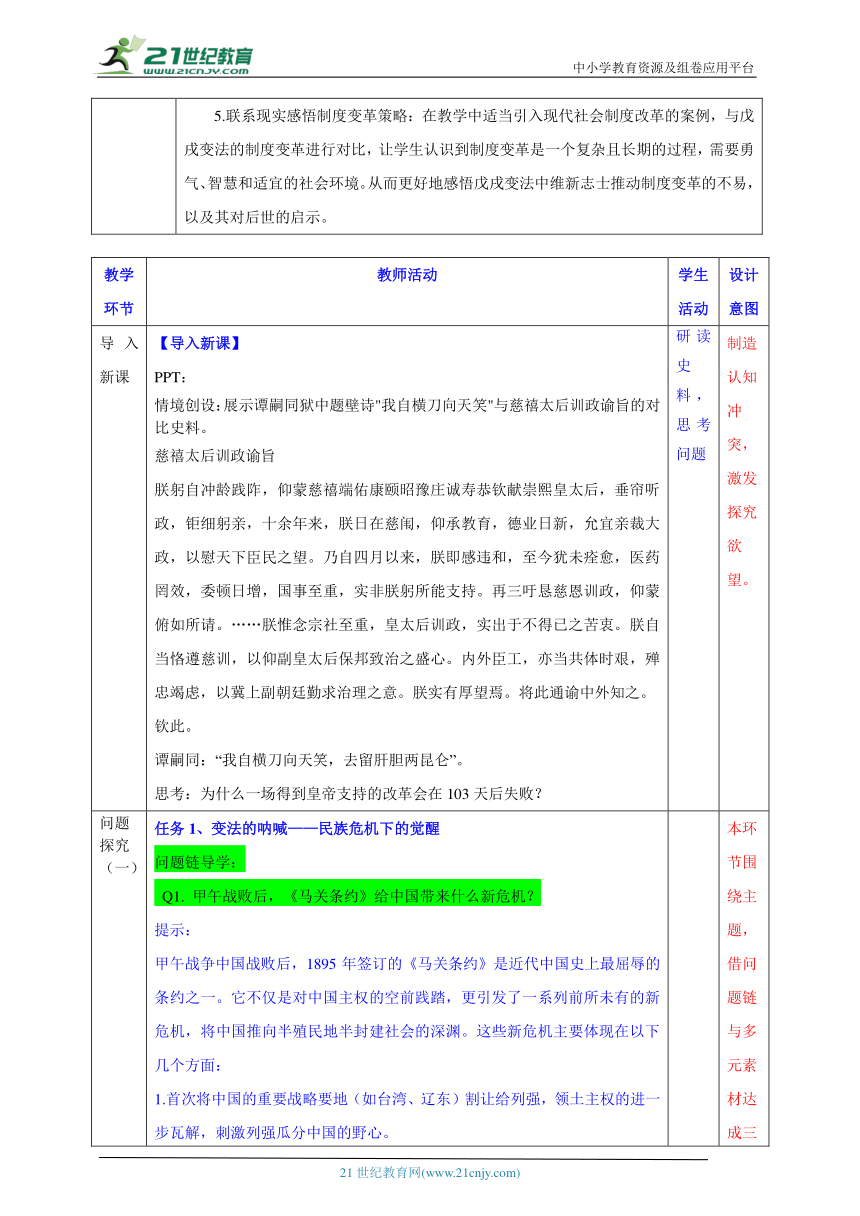This screenshot has width=860, height=1216.
Task: Click the line 钦此。
Action: [x=177, y=727]
